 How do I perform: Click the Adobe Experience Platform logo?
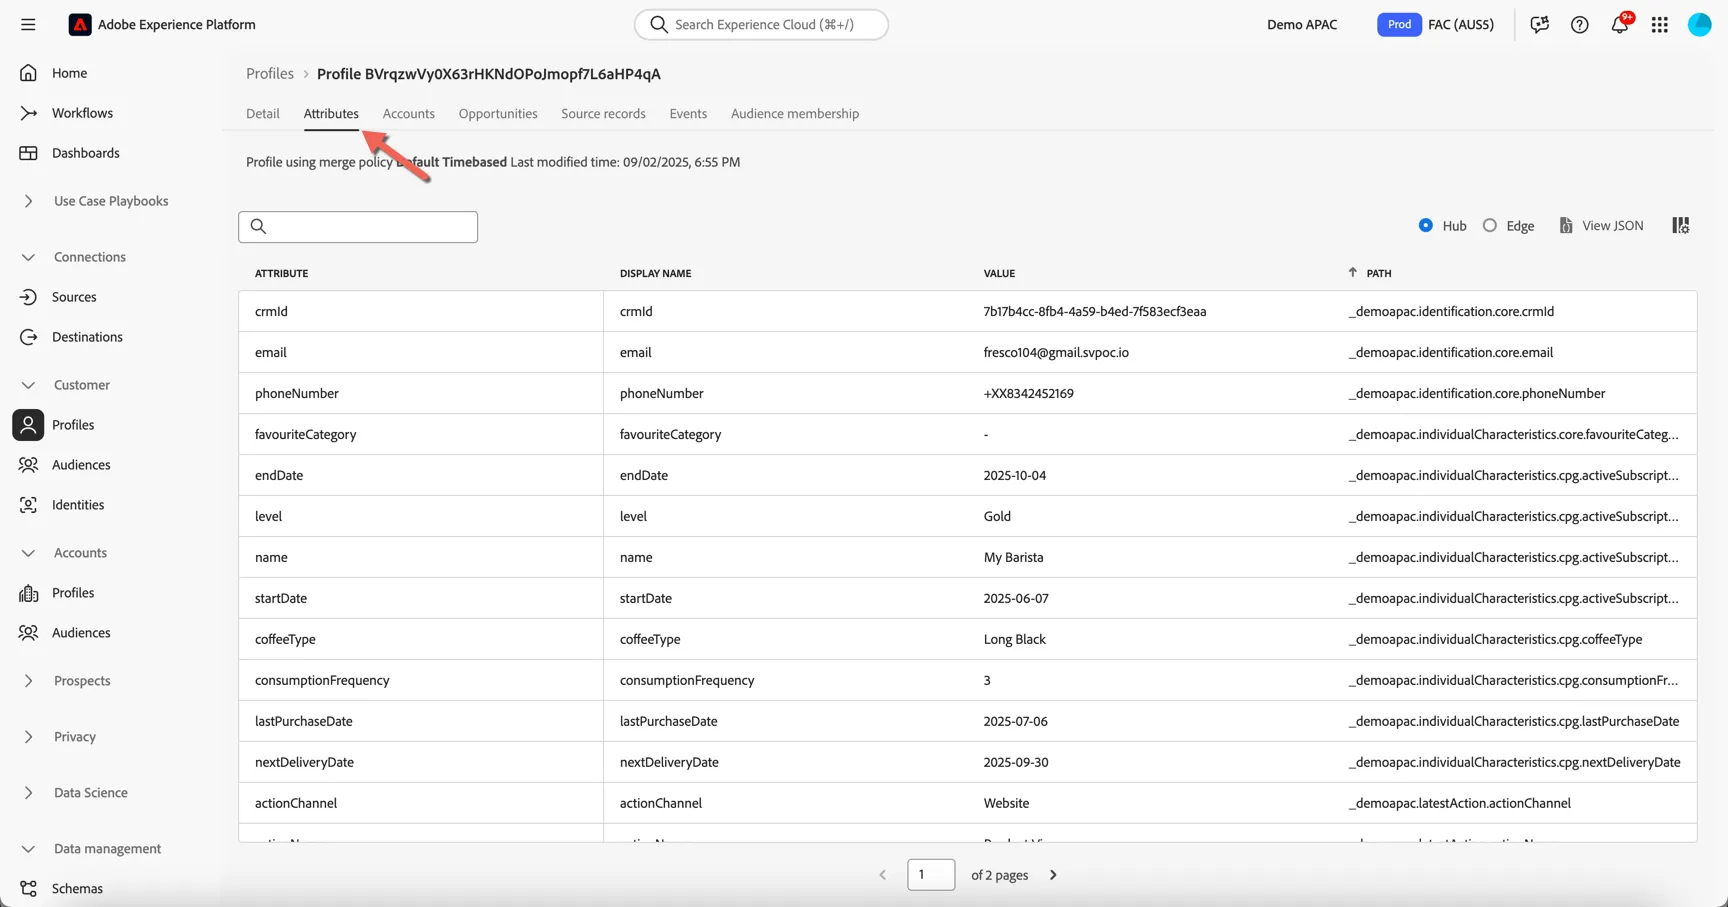(80, 24)
